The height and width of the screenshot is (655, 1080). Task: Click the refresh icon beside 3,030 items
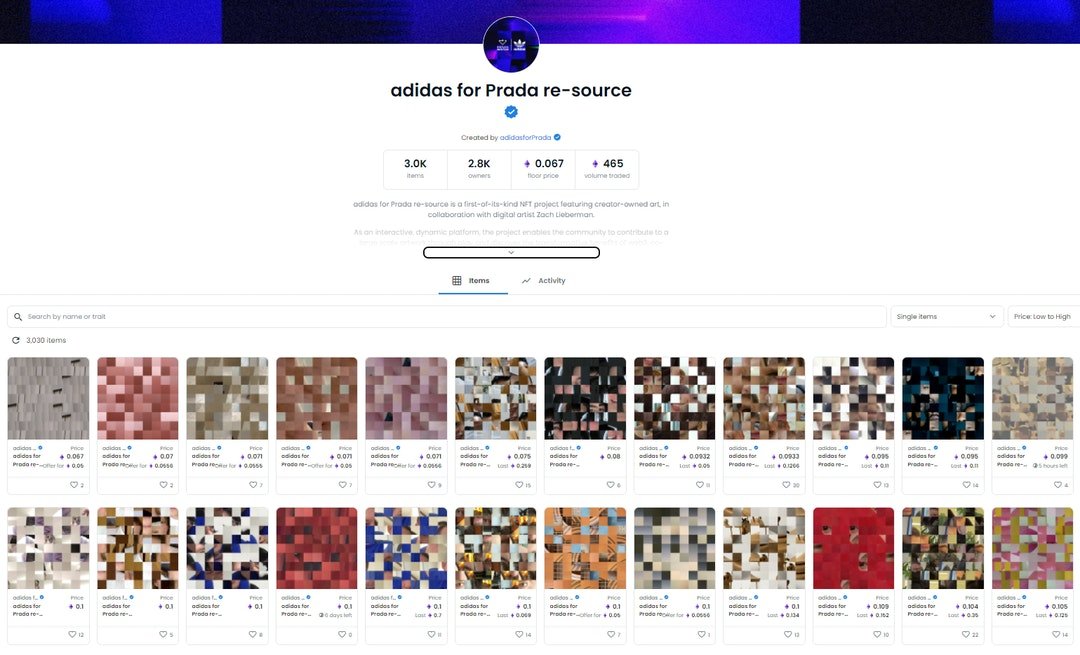[16, 340]
